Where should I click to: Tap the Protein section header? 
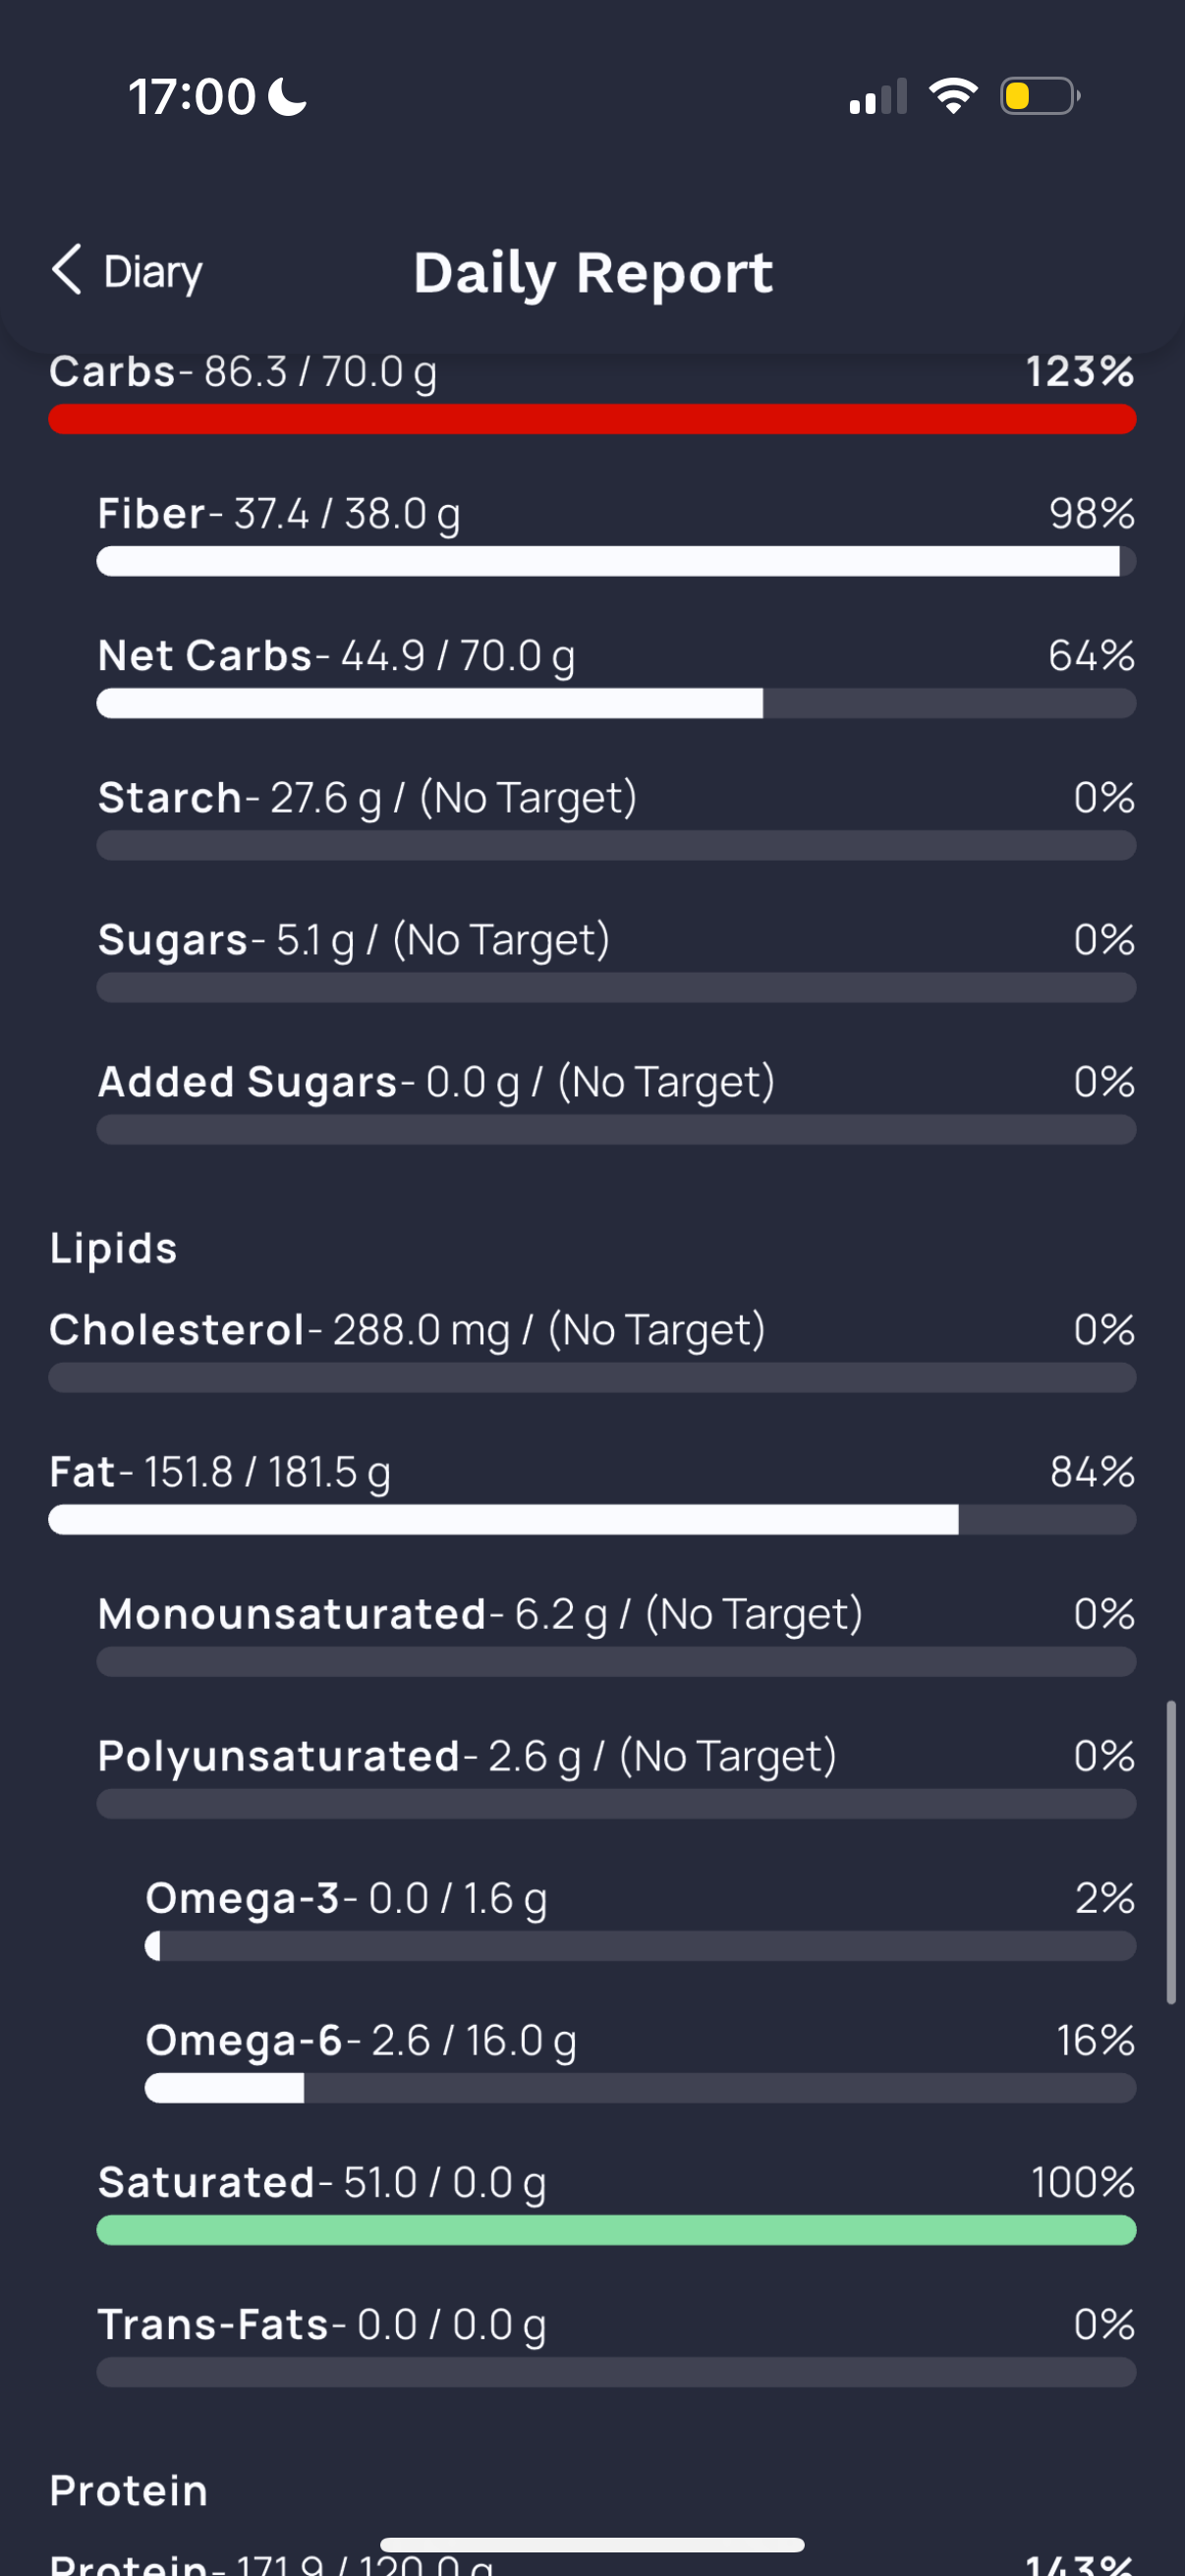129,2491
